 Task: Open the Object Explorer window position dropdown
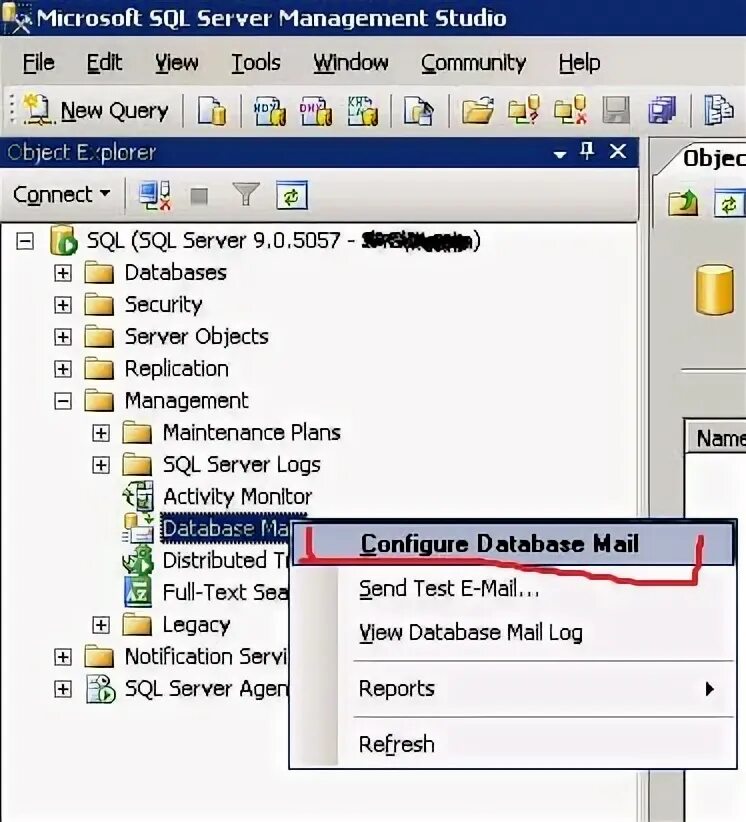pos(560,154)
